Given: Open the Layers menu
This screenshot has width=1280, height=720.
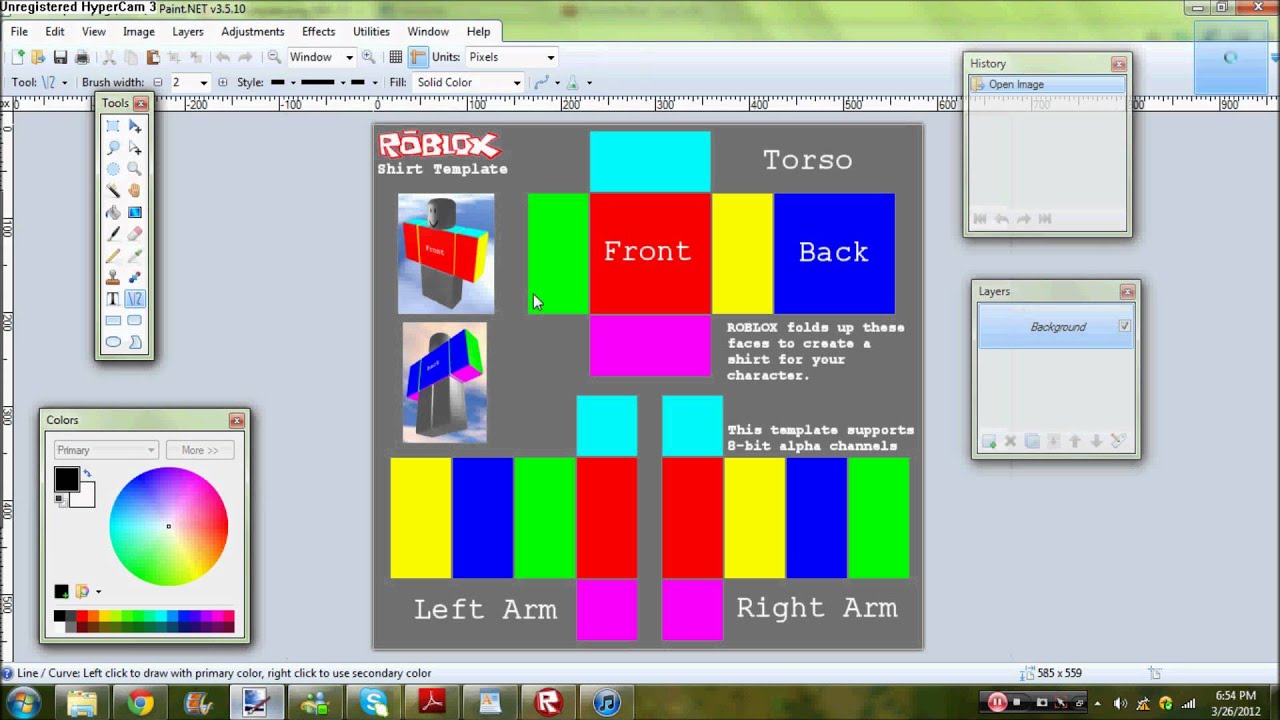Looking at the screenshot, I should point(187,31).
